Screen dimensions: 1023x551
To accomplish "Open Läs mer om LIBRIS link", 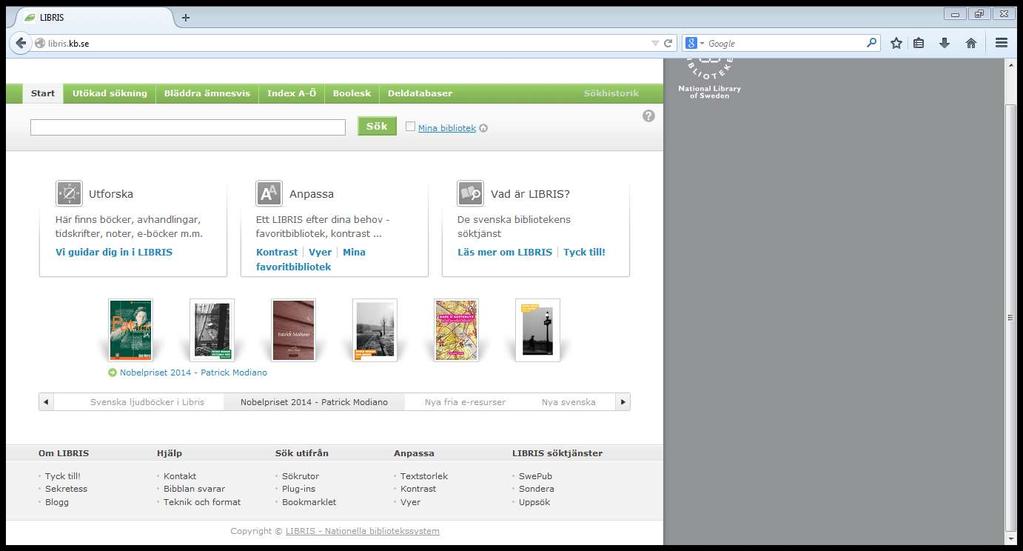I will point(505,252).
